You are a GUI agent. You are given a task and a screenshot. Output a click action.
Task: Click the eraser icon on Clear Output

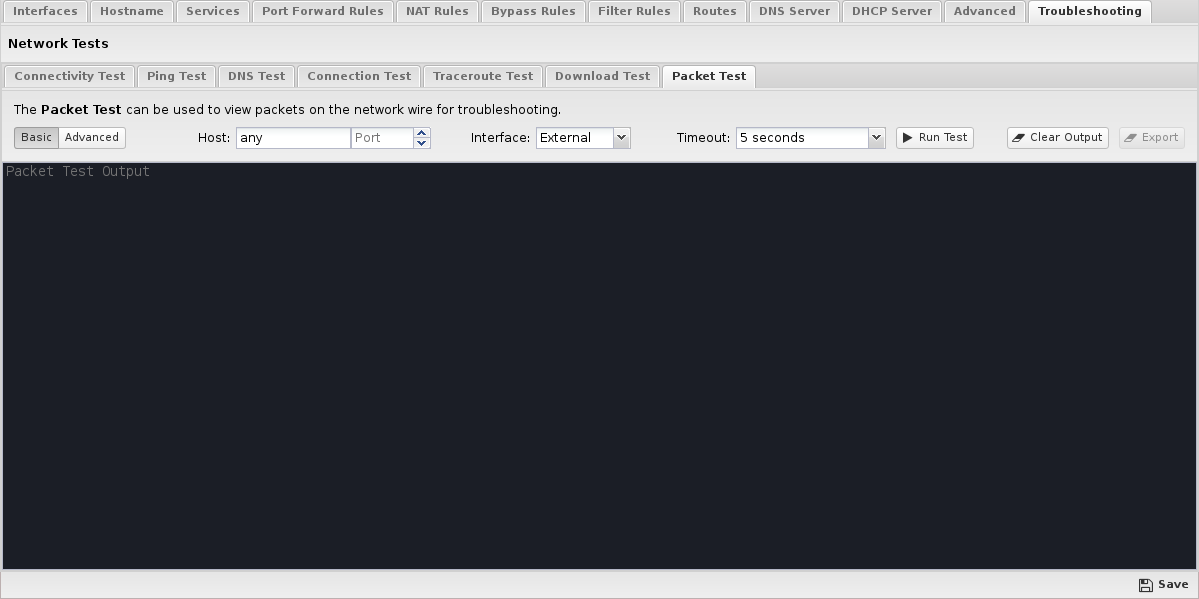coord(1018,138)
